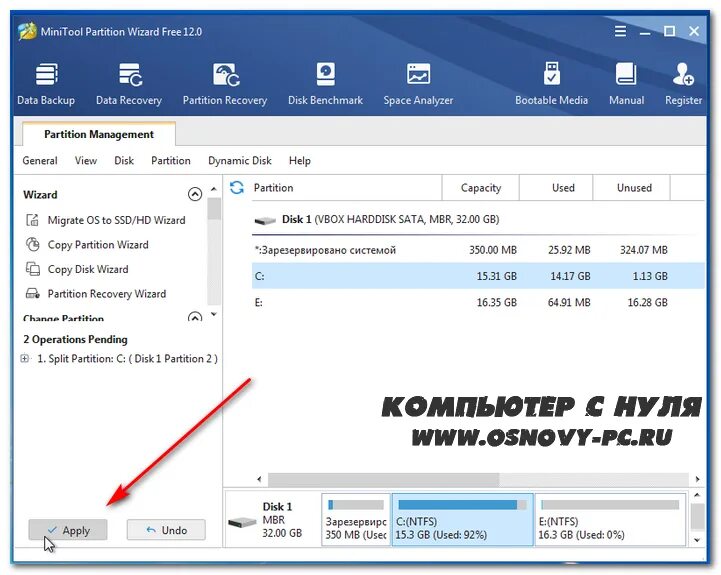Click the sidebar vertical scrollbar thumb
Viewport: 721px width, 575px height.
pos(214,208)
